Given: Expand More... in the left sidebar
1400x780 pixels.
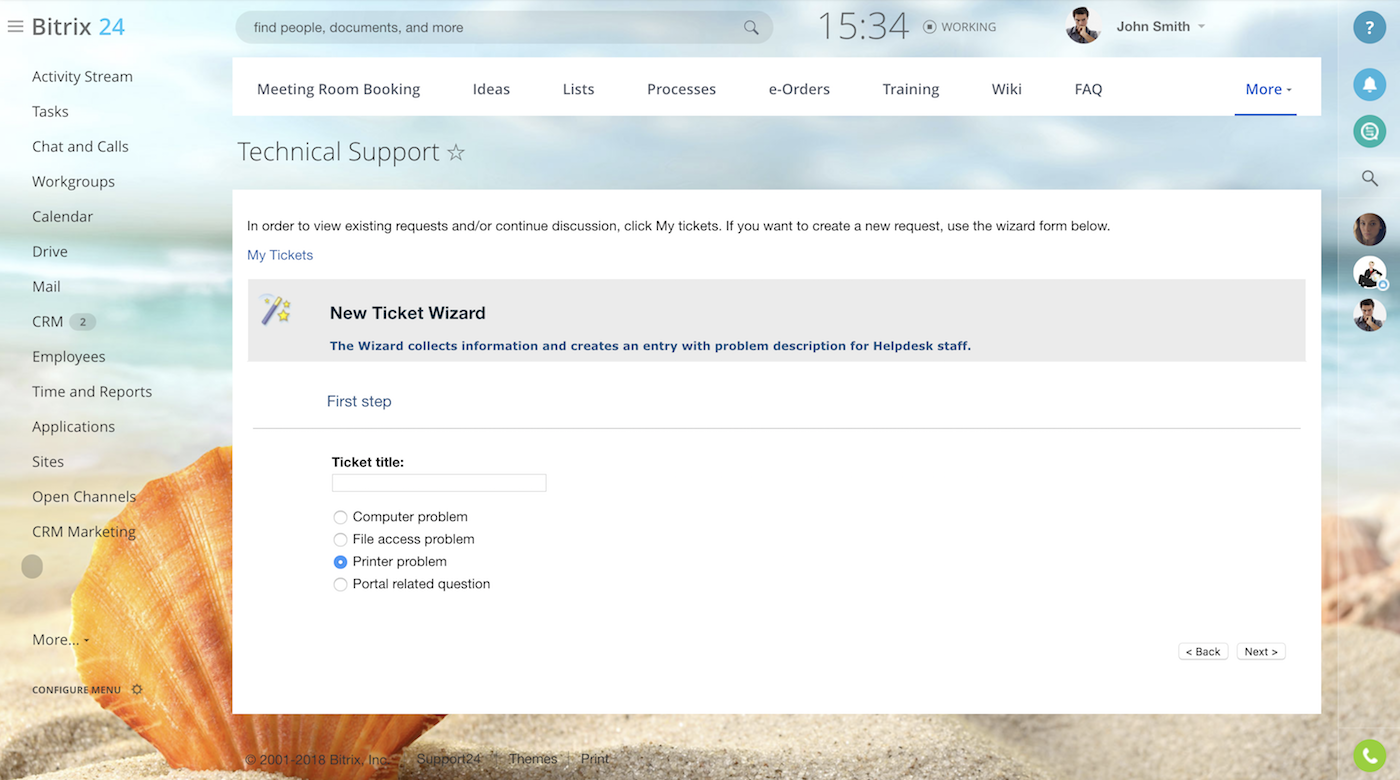Looking at the screenshot, I should click(x=60, y=640).
